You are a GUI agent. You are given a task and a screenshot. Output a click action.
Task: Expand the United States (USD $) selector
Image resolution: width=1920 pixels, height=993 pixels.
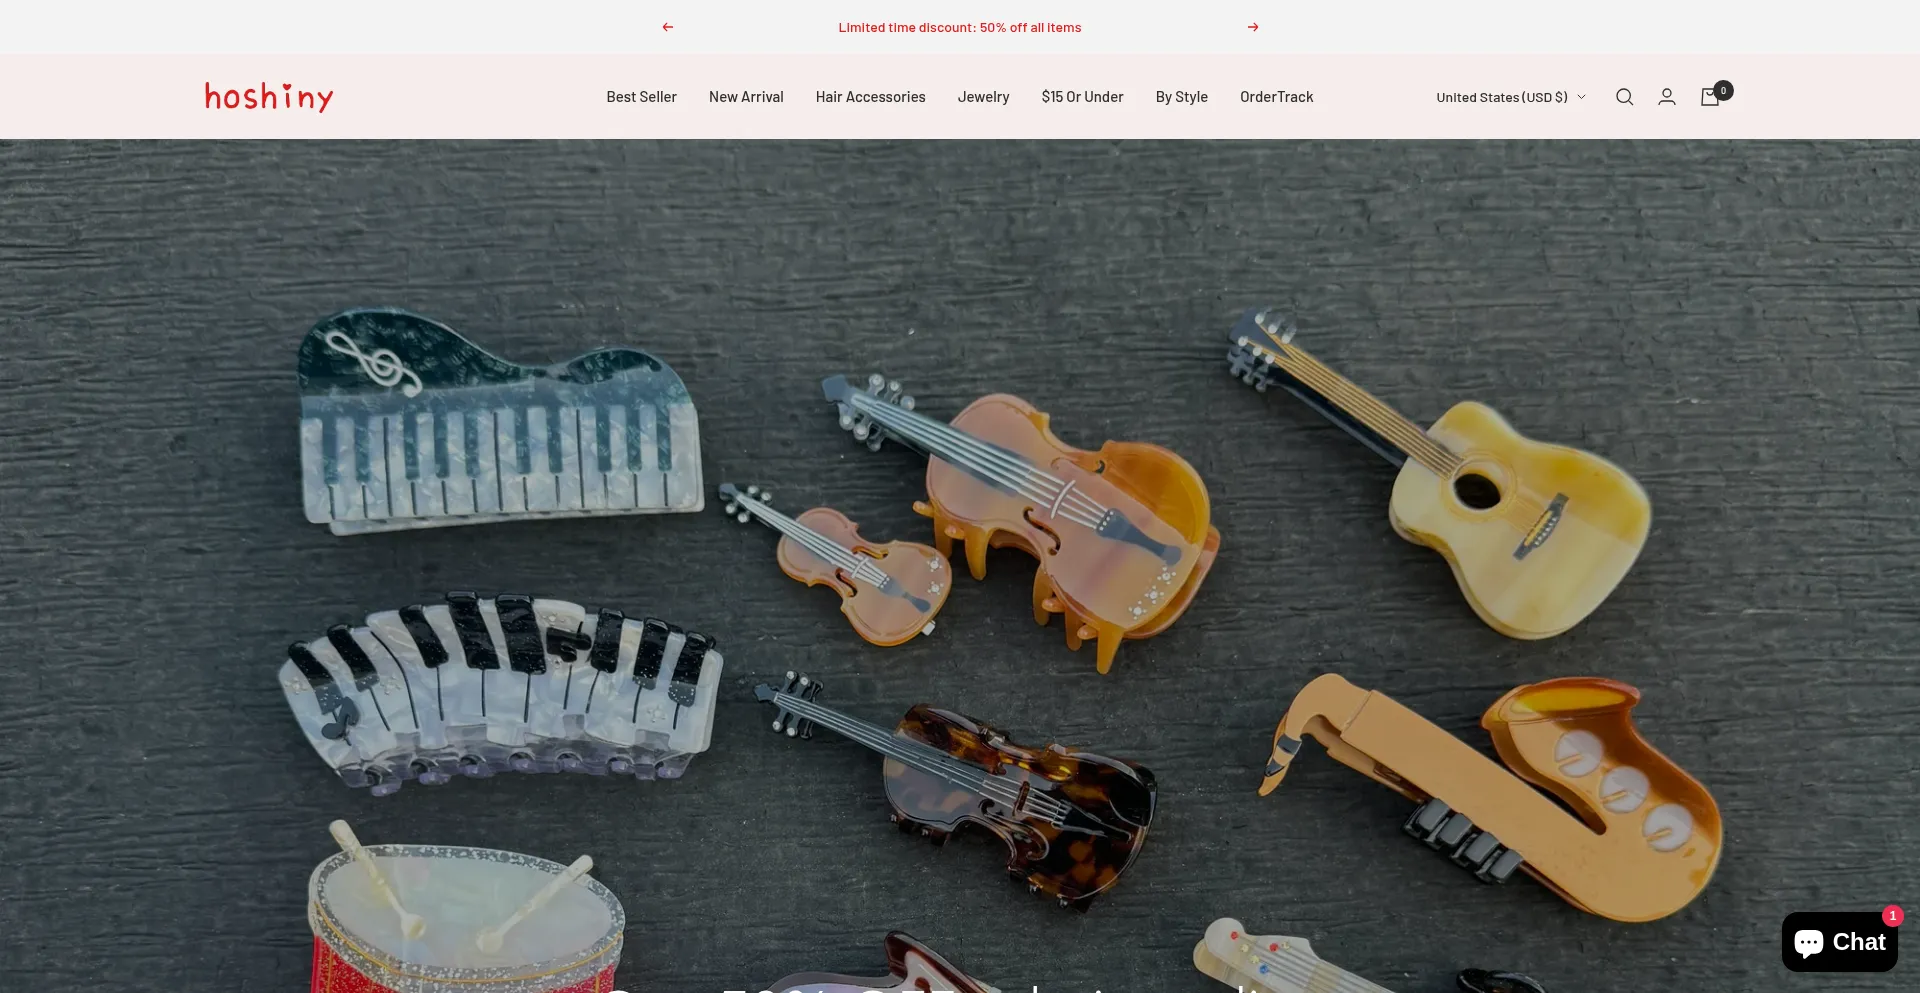click(1511, 97)
